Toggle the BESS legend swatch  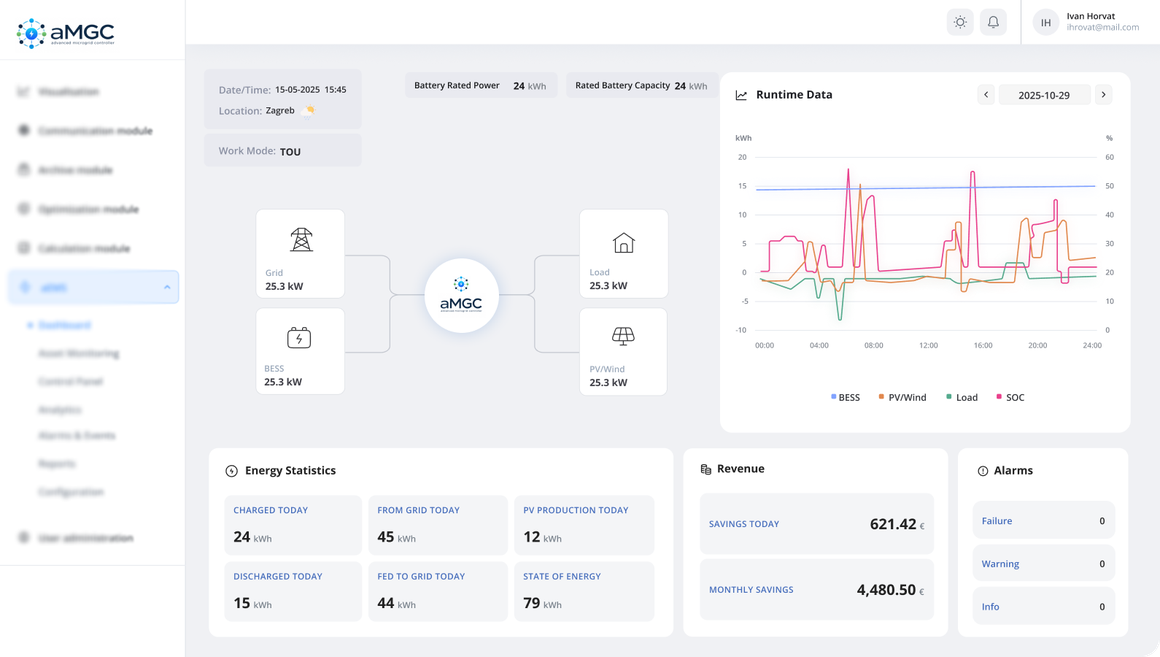pos(834,397)
